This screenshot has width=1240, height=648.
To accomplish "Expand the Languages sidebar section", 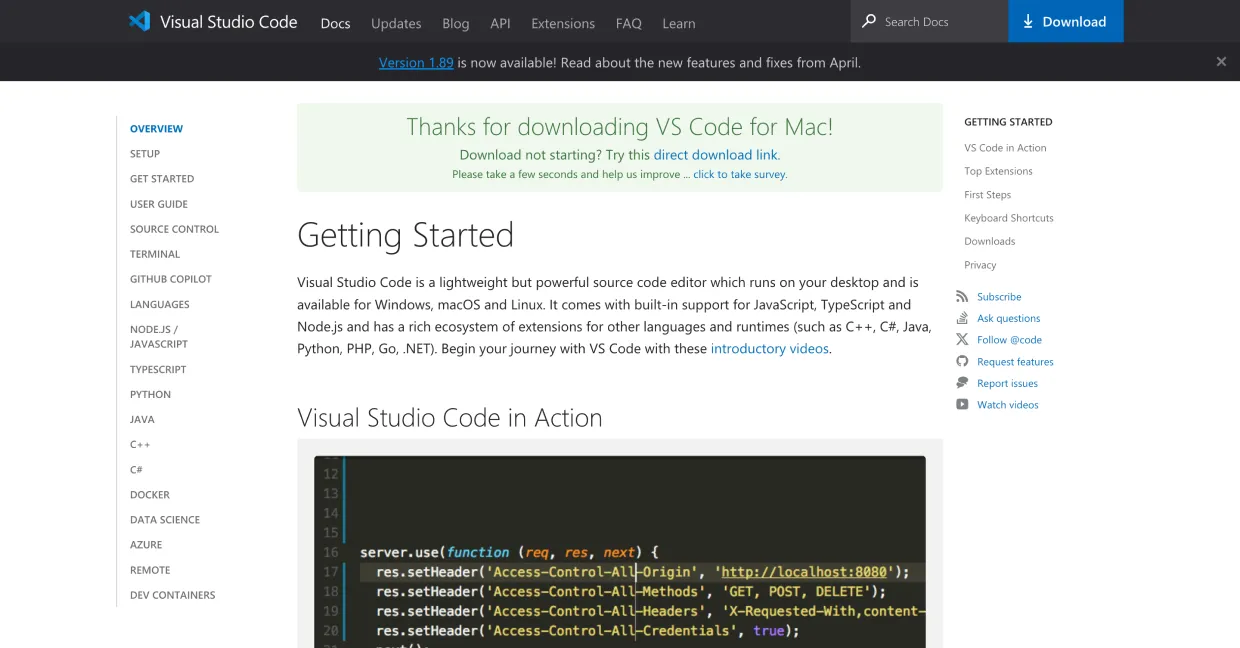I will [160, 304].
